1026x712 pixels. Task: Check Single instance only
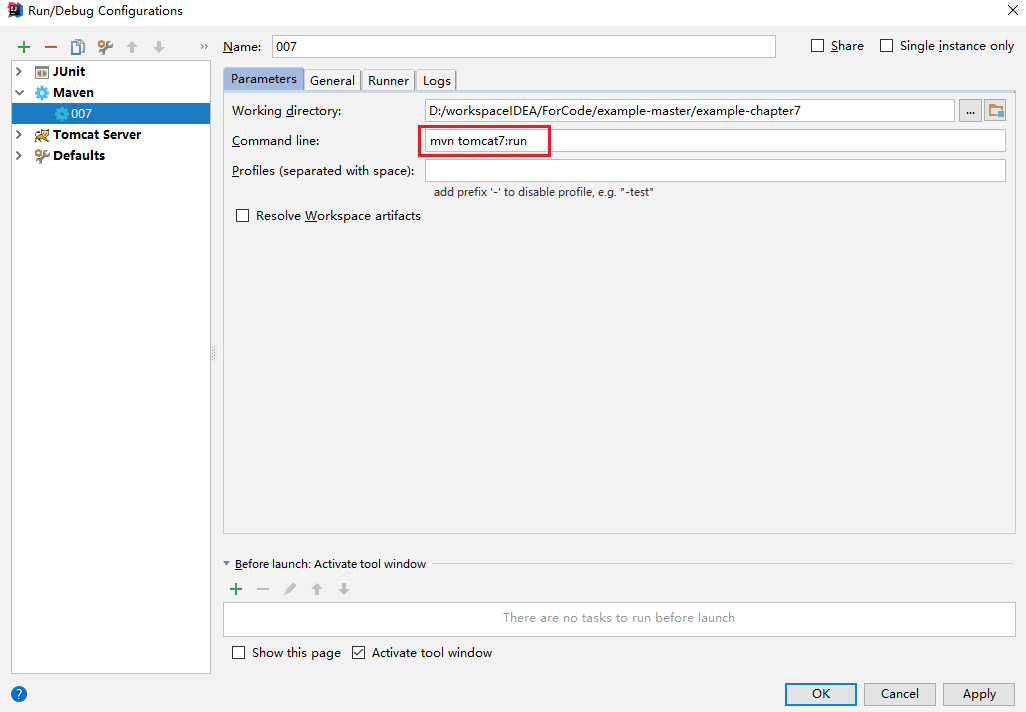click(x=886, y=45)
